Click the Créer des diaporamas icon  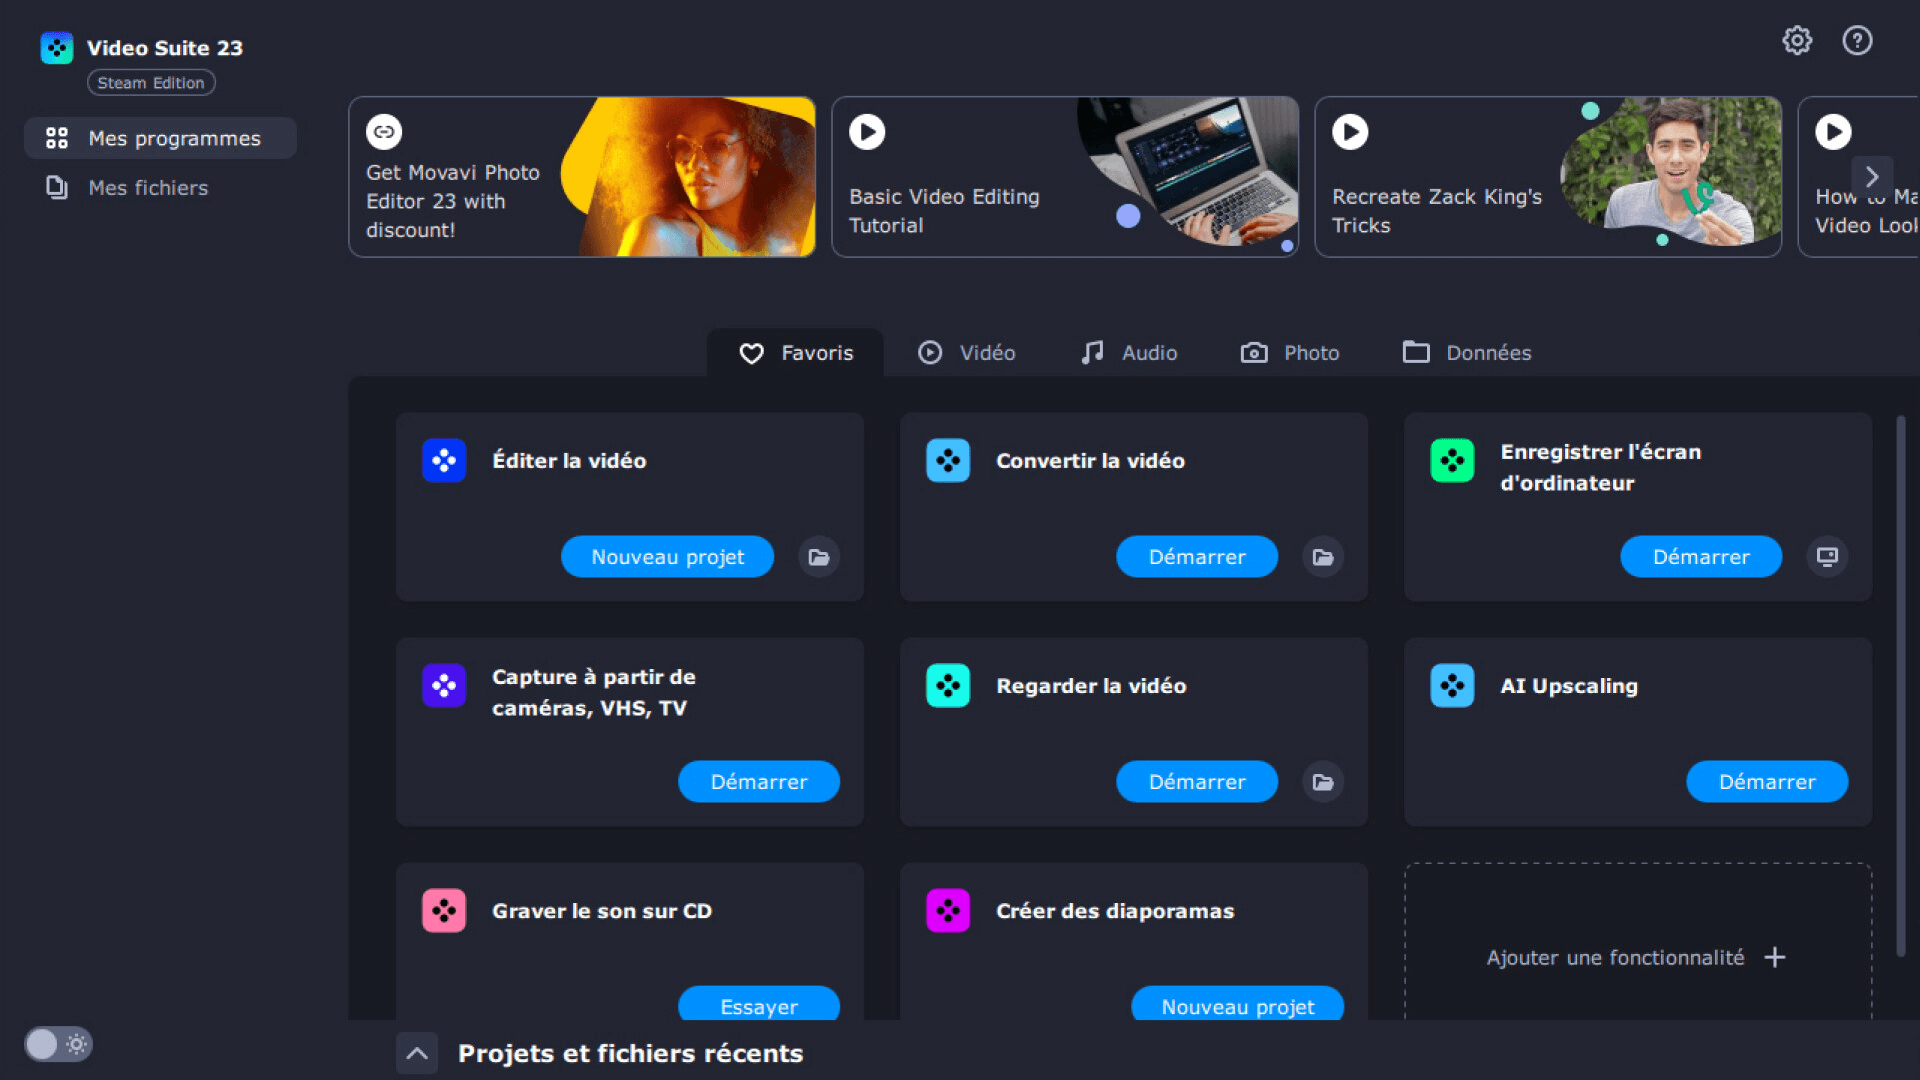point(948,910)
